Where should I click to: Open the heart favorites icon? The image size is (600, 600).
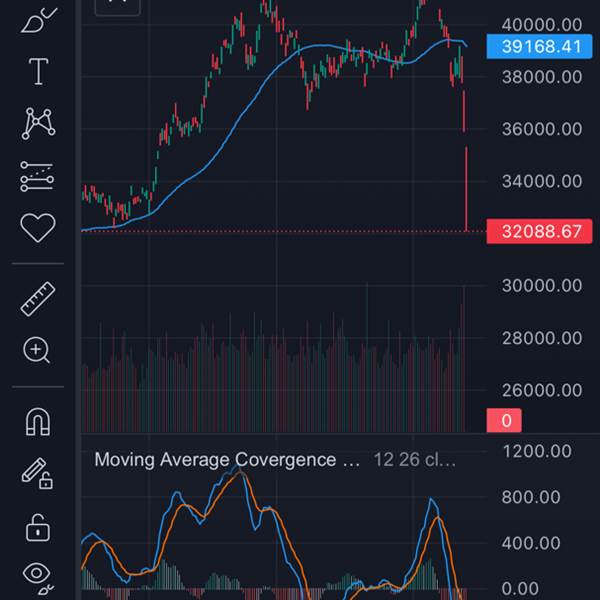tap(38, 228)
